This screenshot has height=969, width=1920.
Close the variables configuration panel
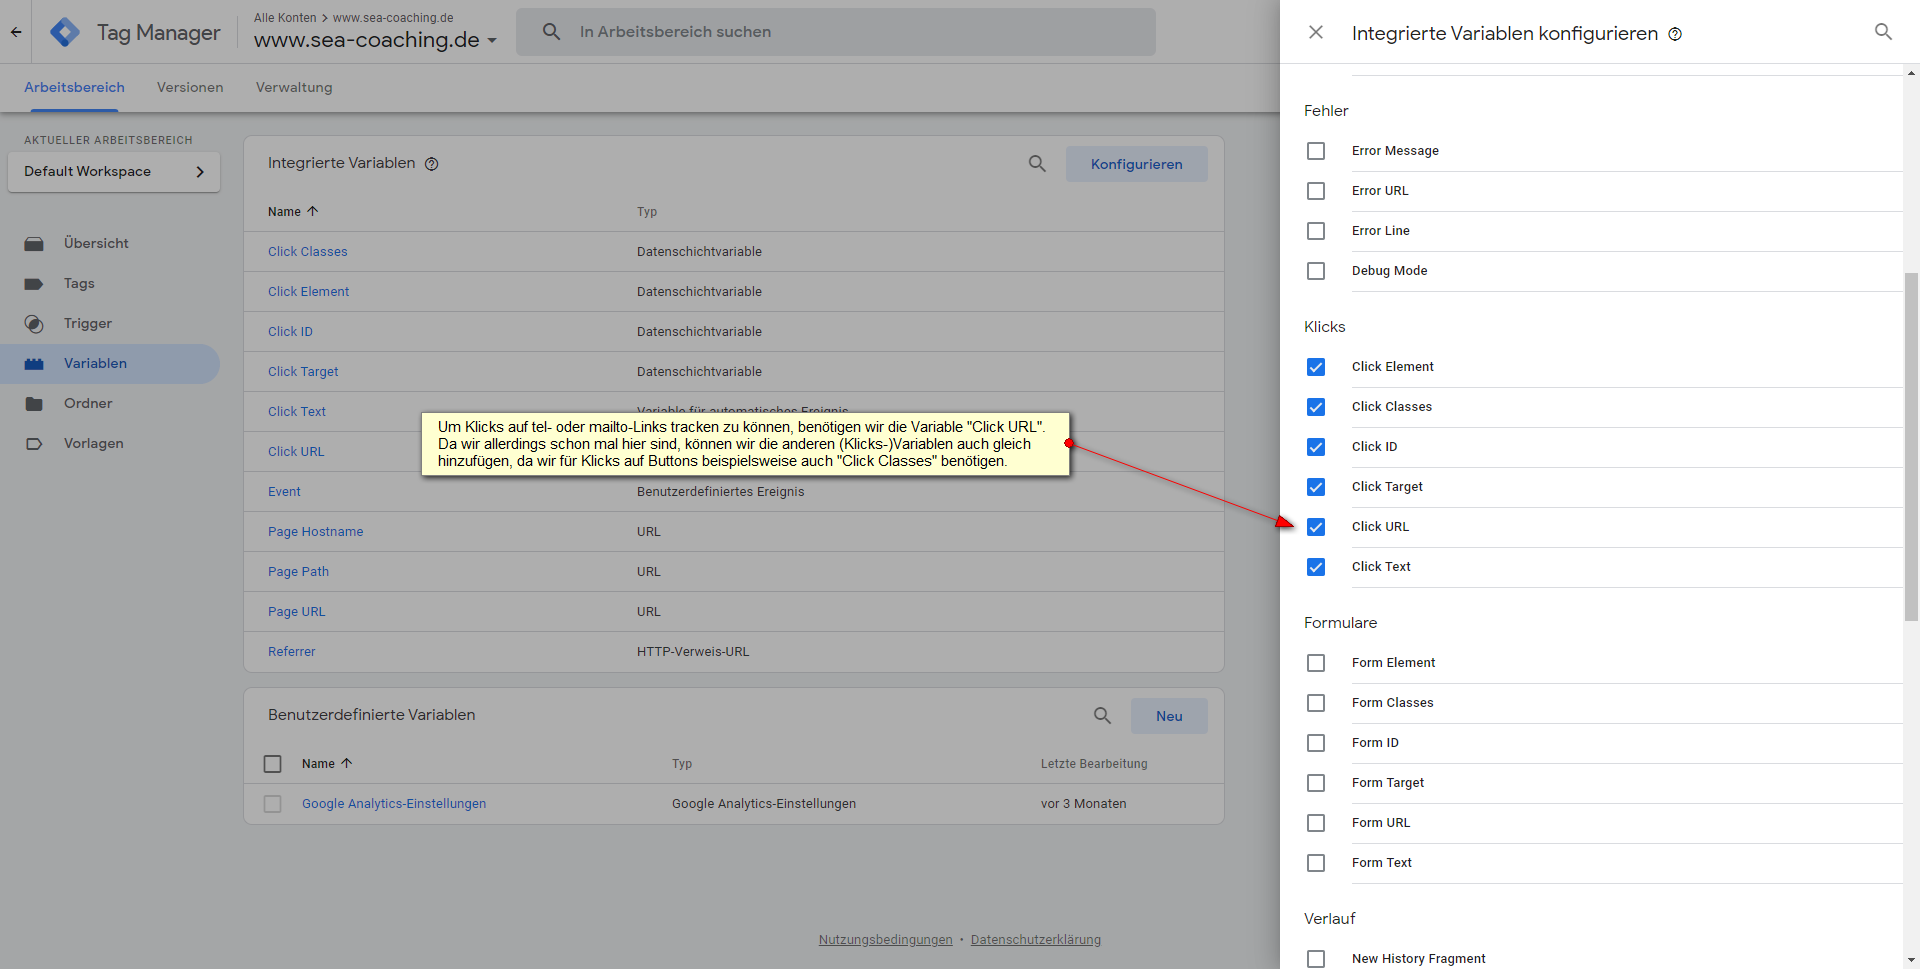pos(1316,32)
